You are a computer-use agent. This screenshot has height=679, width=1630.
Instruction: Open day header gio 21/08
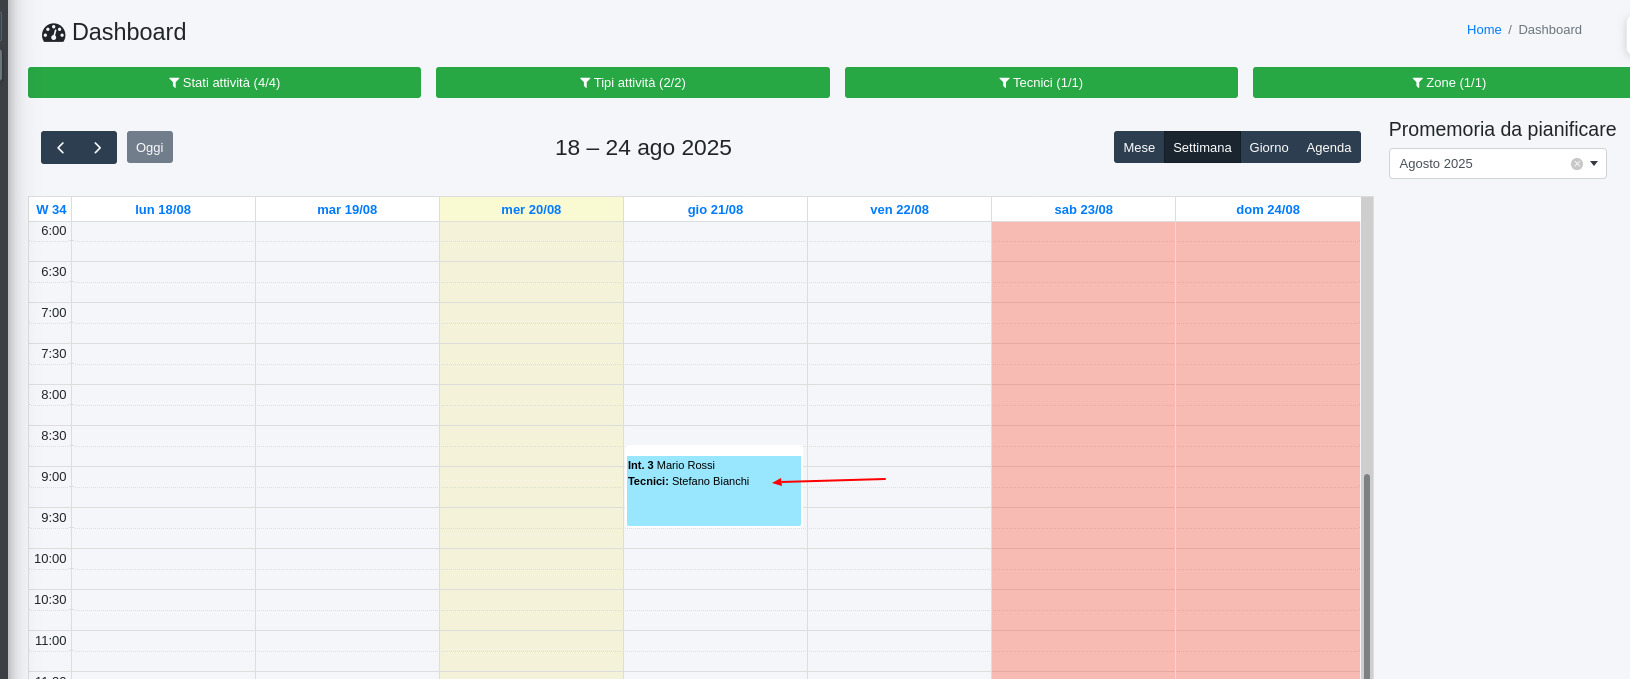715,210
